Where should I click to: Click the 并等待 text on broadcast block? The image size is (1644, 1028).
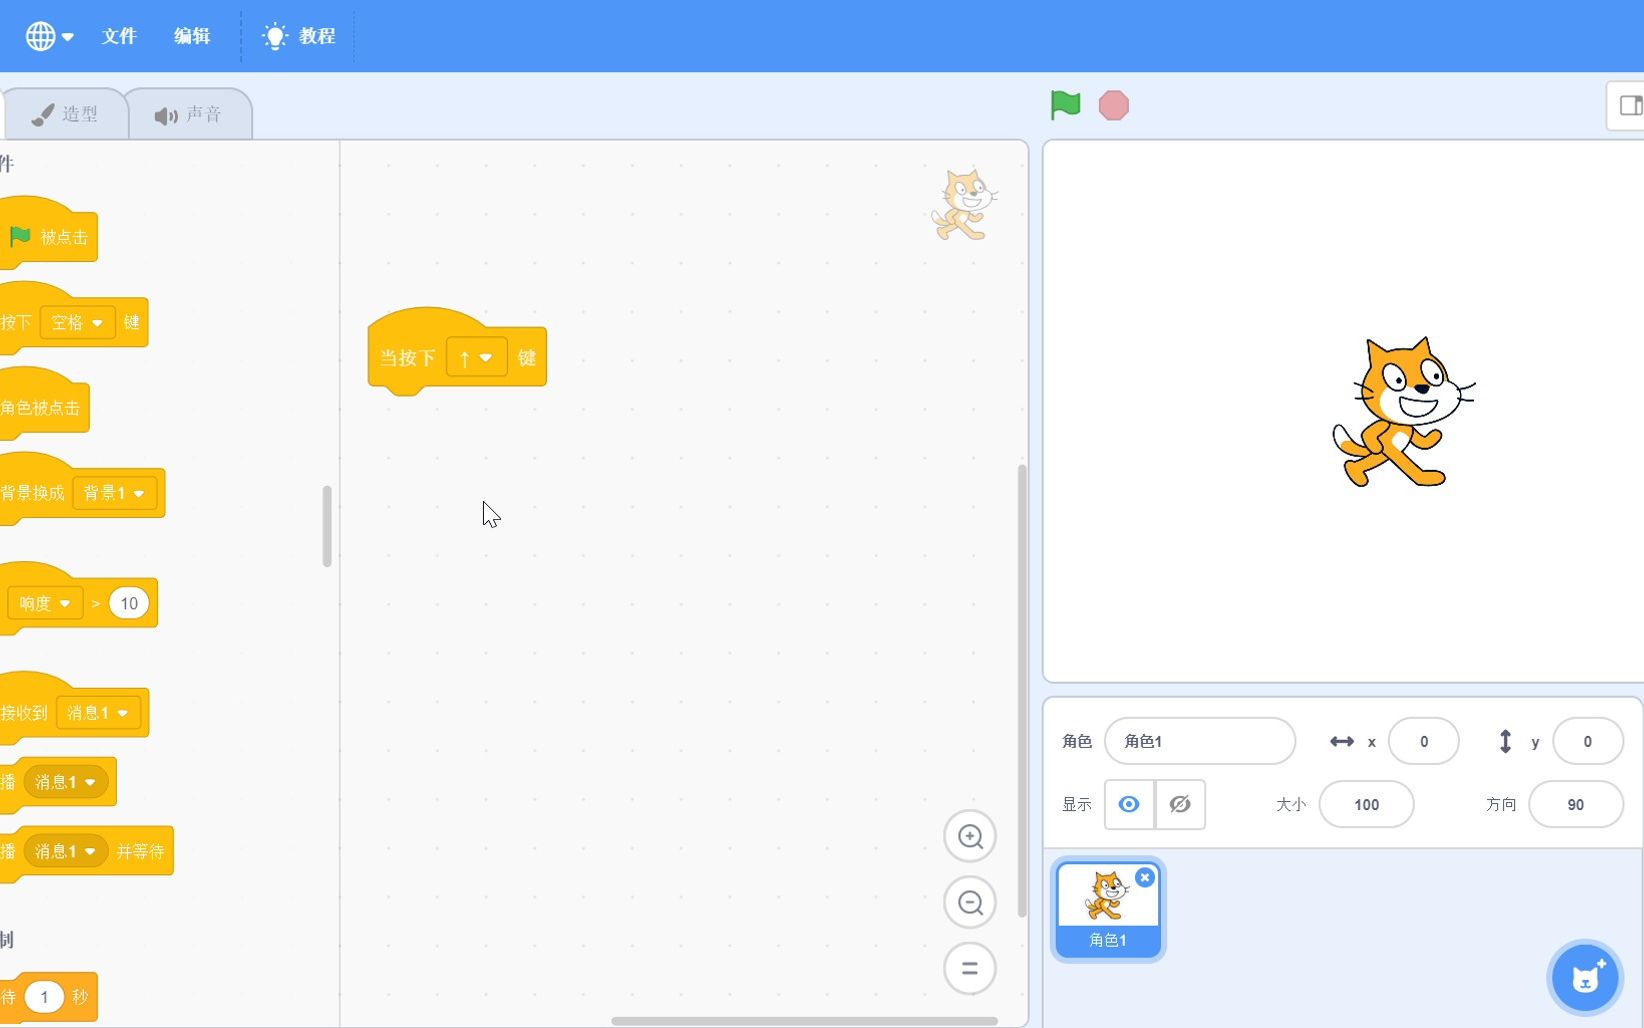click(x=140, y=851)
